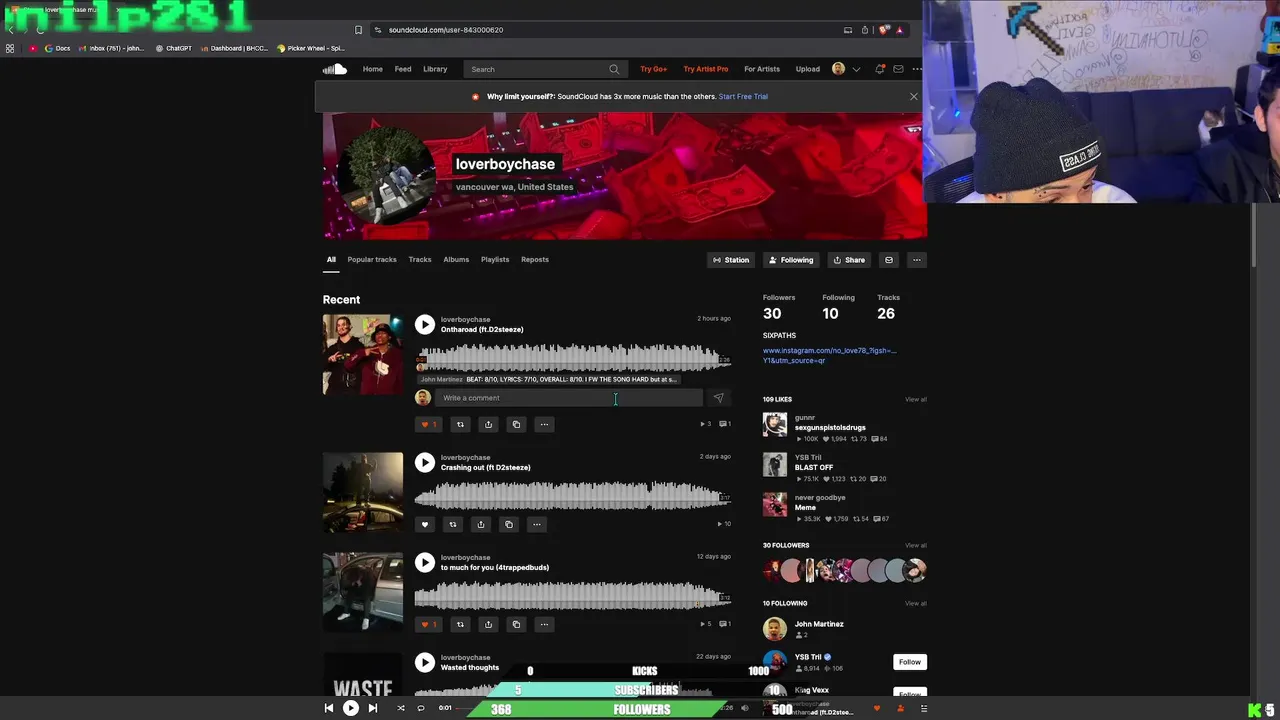Play the track Crashing out (ft D2steeze)
This screenshot has width=1280, height=720.
click(425, 462)
